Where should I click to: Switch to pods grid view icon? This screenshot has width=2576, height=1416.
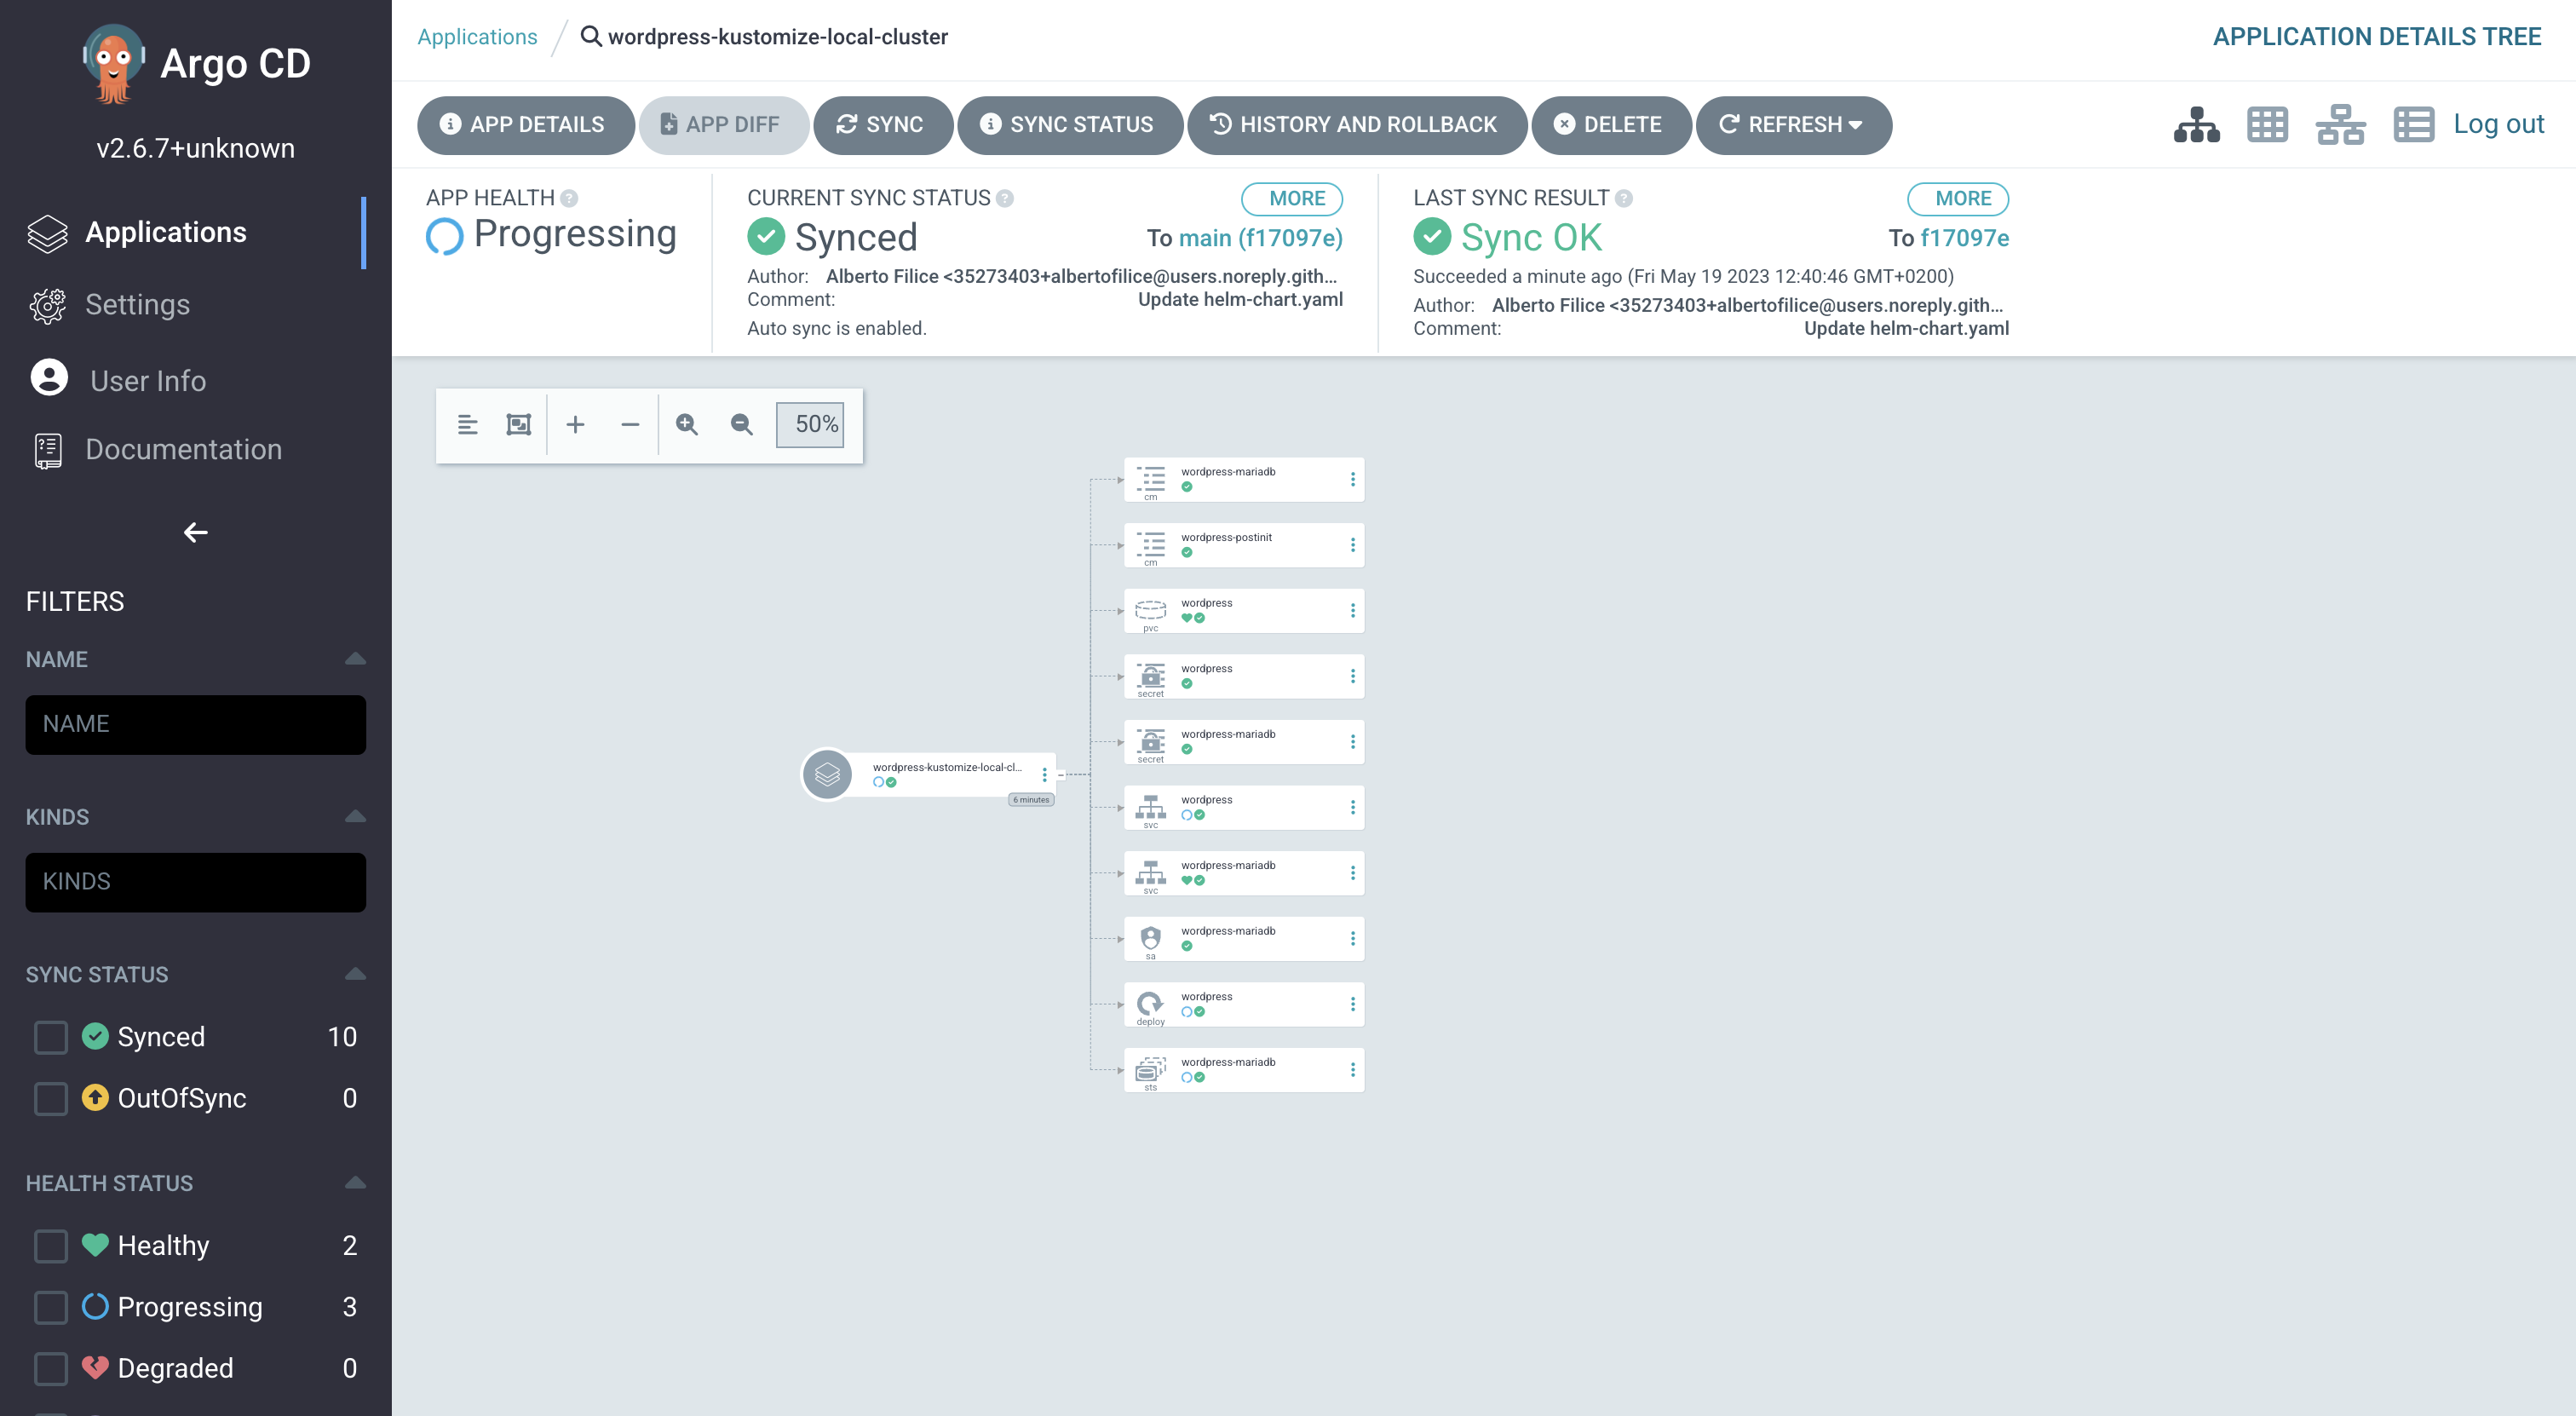point(2267,125)
